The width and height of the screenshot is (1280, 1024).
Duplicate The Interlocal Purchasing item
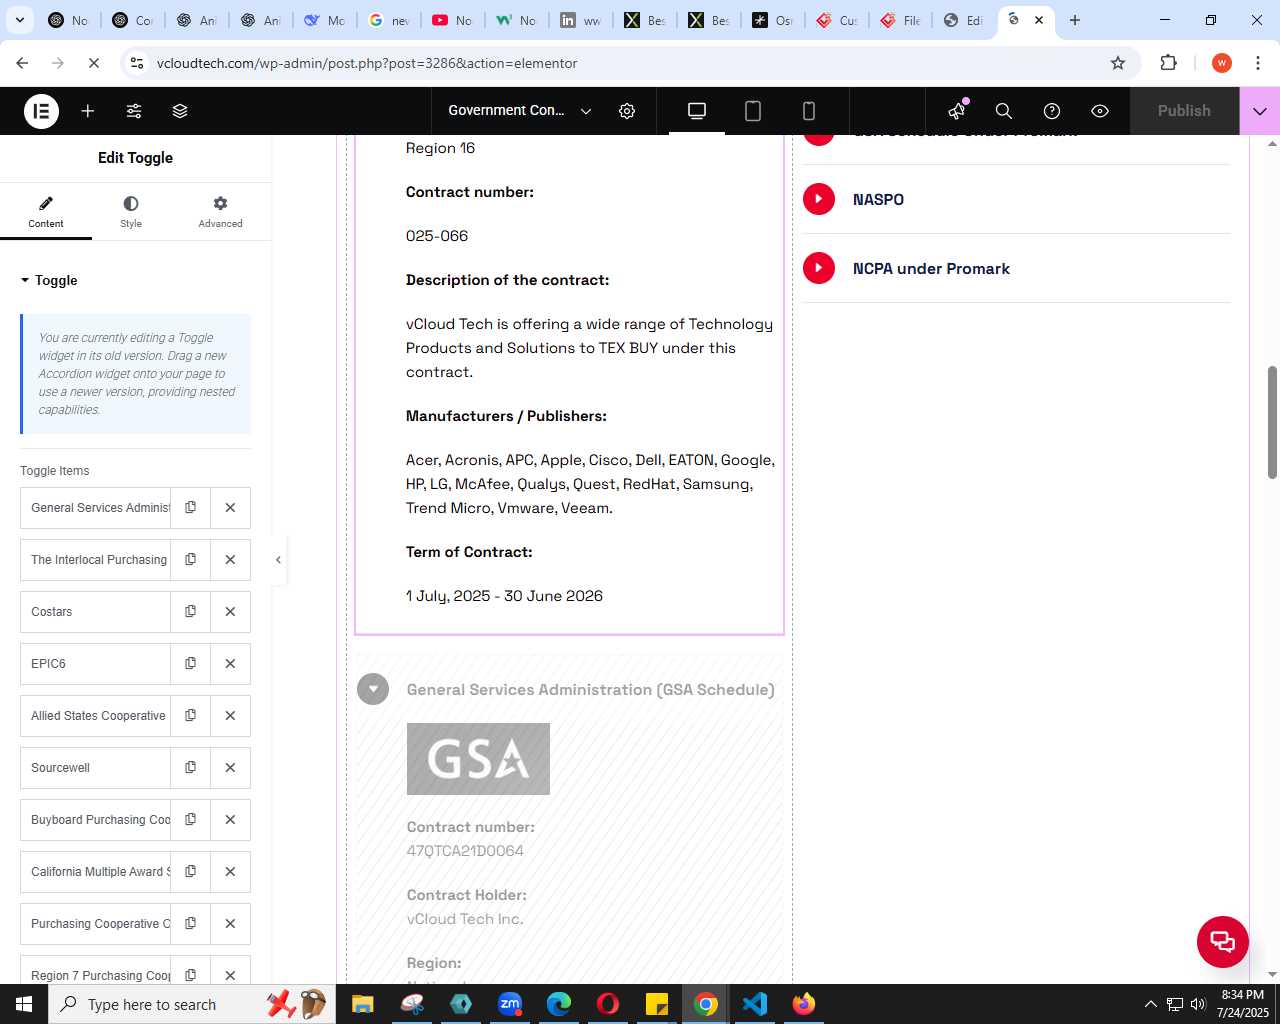[x=190, y=560]
